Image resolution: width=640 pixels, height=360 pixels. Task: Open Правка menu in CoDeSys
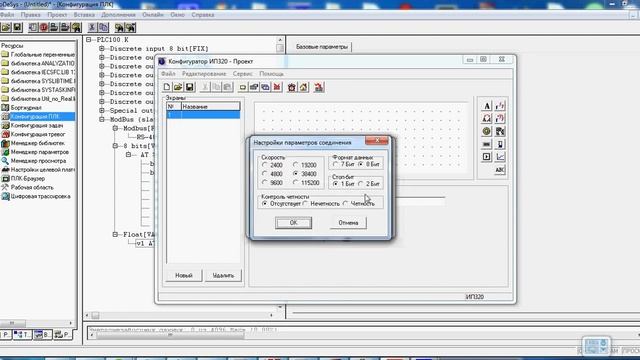click(x=31, y=15)
